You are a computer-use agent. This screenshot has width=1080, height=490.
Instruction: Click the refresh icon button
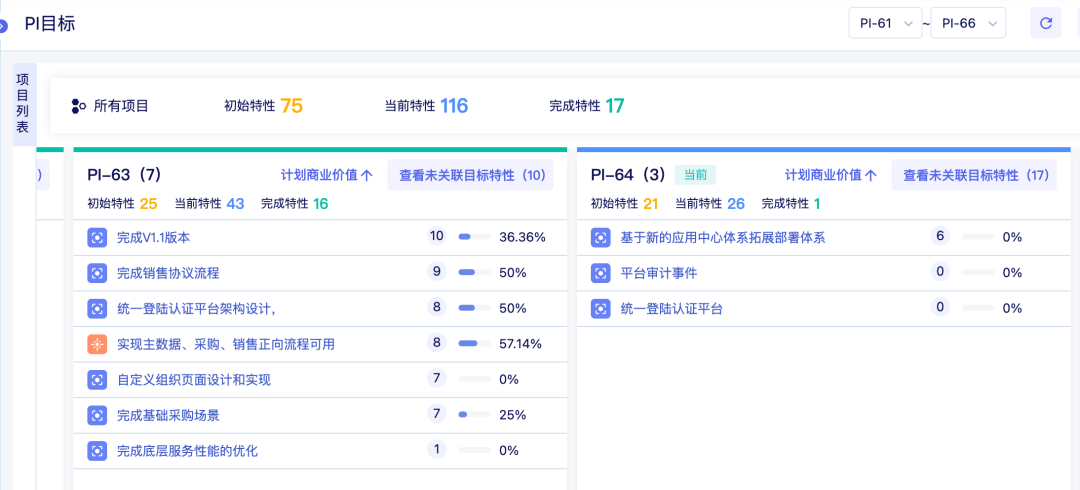pyautogui.click(x=1045, y=23)
